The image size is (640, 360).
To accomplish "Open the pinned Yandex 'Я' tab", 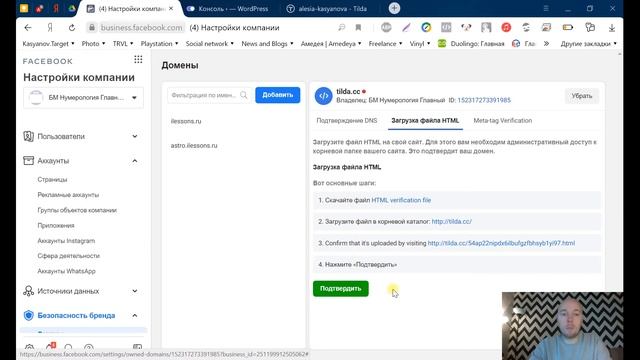I will click(x=56, y=8).
